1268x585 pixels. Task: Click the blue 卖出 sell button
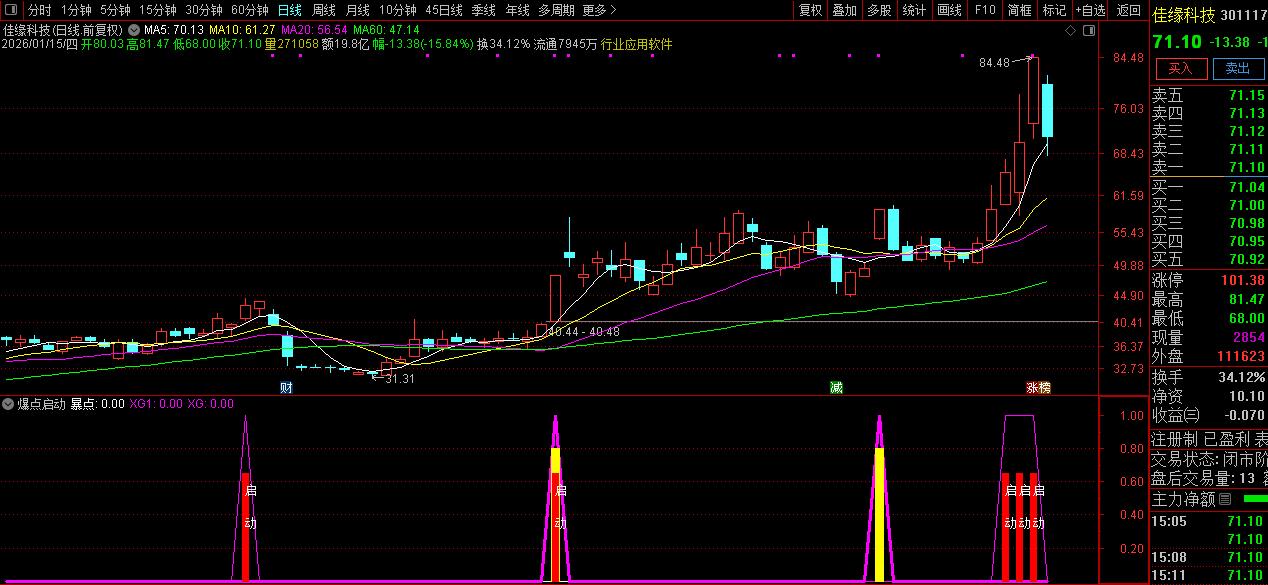1238,68
